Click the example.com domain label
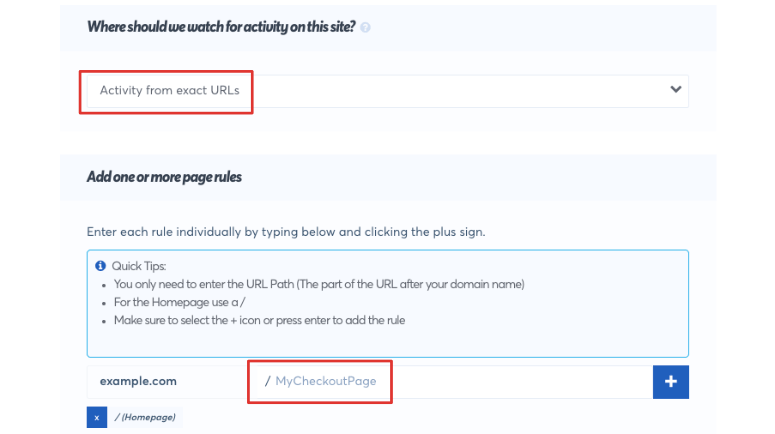The width and height of the screenshot is (775, 434). [x=138, y=381]
